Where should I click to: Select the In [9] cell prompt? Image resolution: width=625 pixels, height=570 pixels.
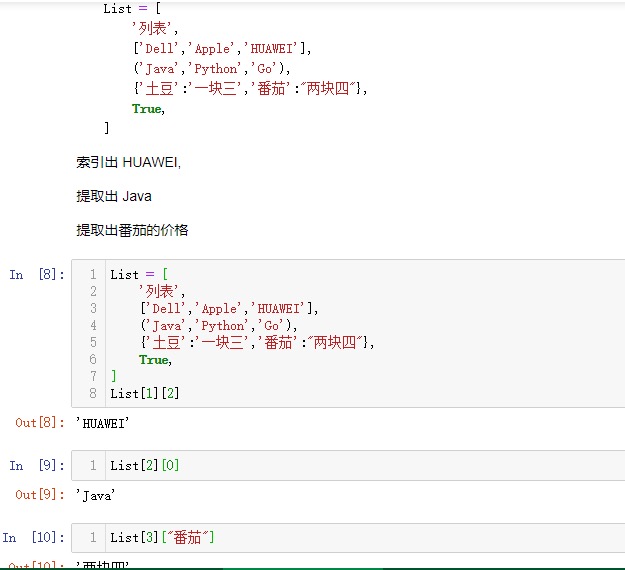[36, 465]
